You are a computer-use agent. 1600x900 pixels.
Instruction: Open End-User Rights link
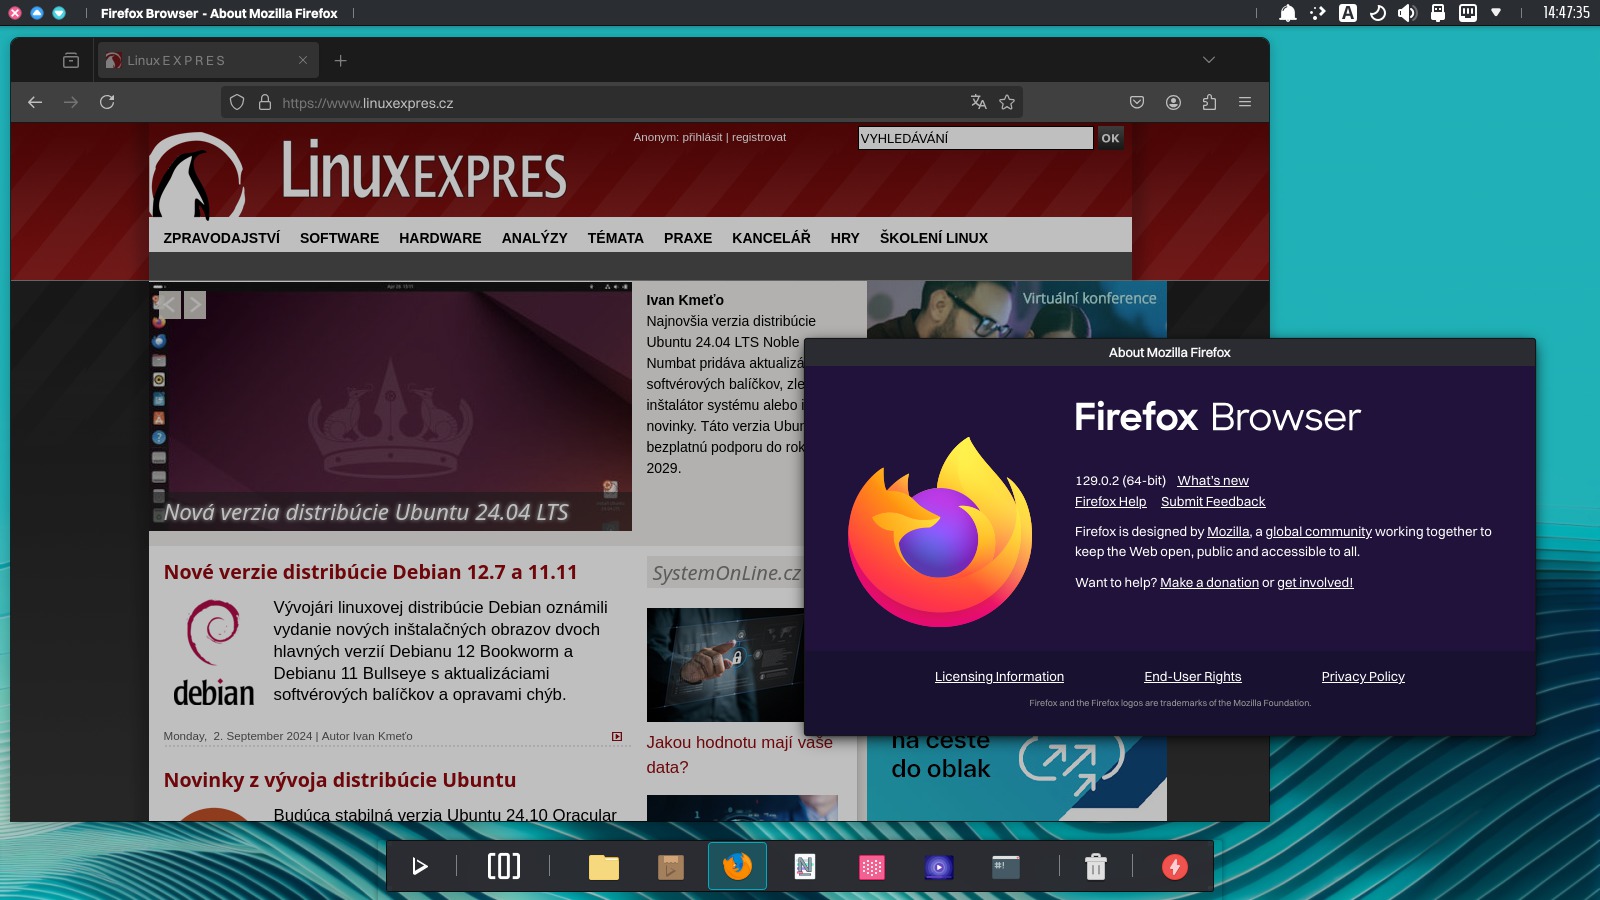pos(1192,676)
